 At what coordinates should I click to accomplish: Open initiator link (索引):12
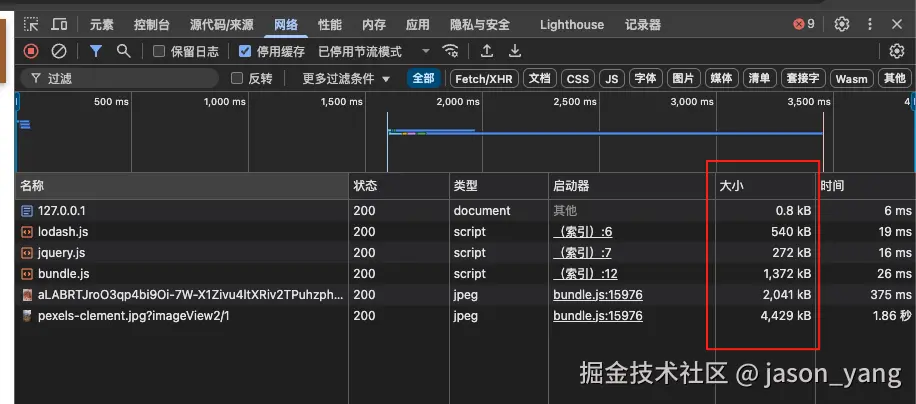click(x=585, y=274)
